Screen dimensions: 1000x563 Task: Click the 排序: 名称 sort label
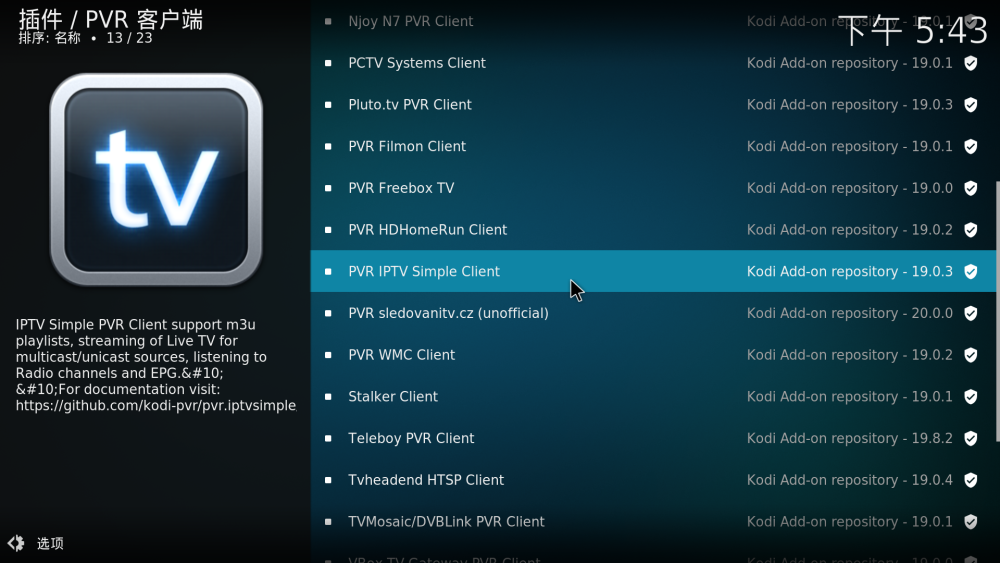tap(49, 38)
